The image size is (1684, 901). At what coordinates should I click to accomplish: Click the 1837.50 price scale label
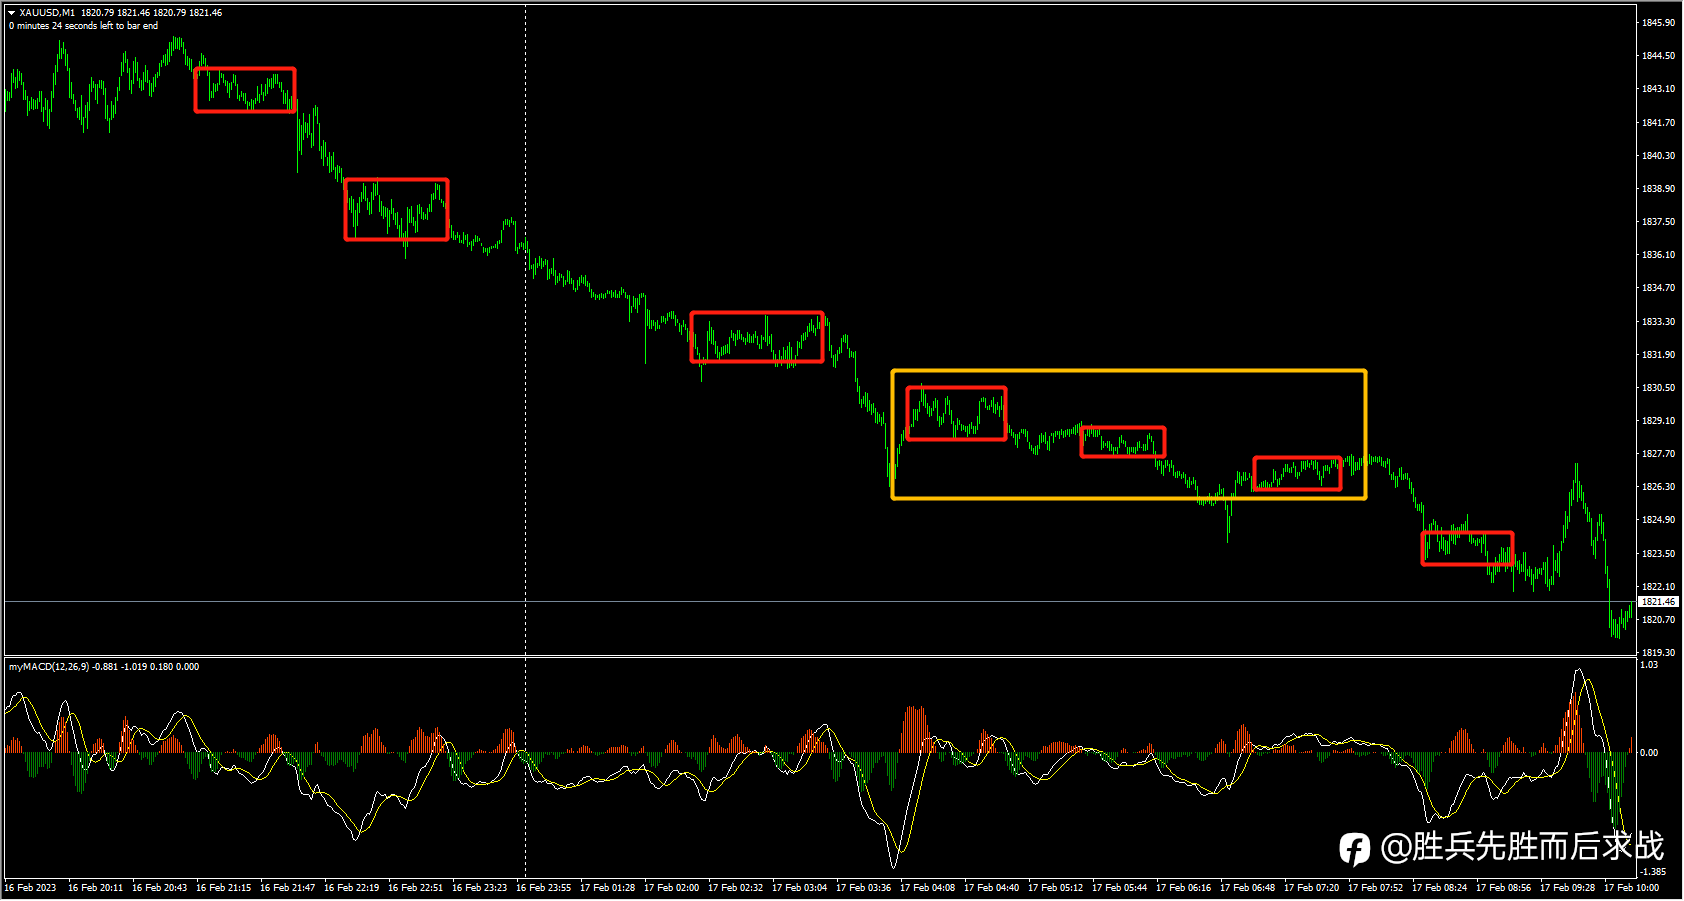pyautogui.click(x=1658, y=222)
